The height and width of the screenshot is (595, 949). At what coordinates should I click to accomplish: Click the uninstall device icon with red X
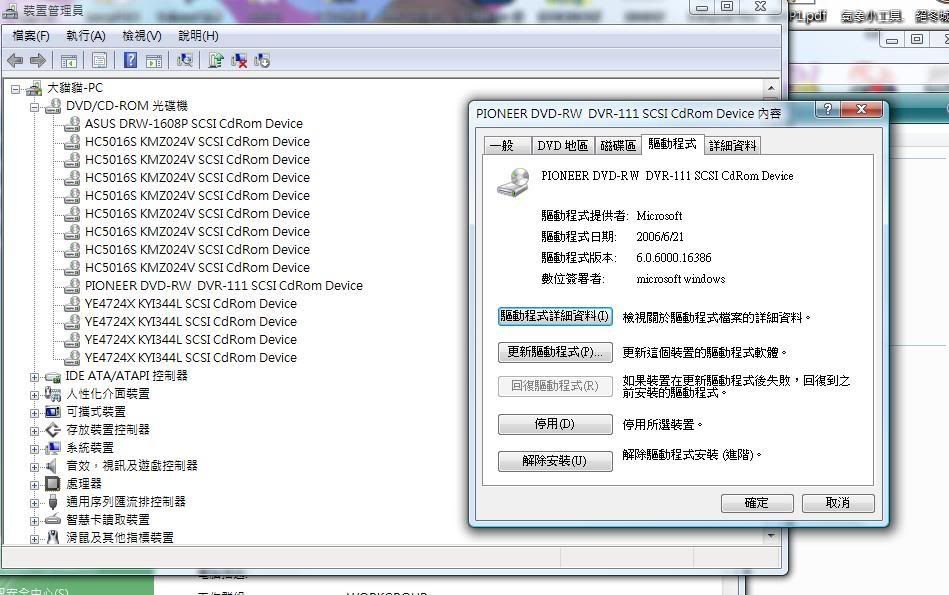tap(239, 60)
